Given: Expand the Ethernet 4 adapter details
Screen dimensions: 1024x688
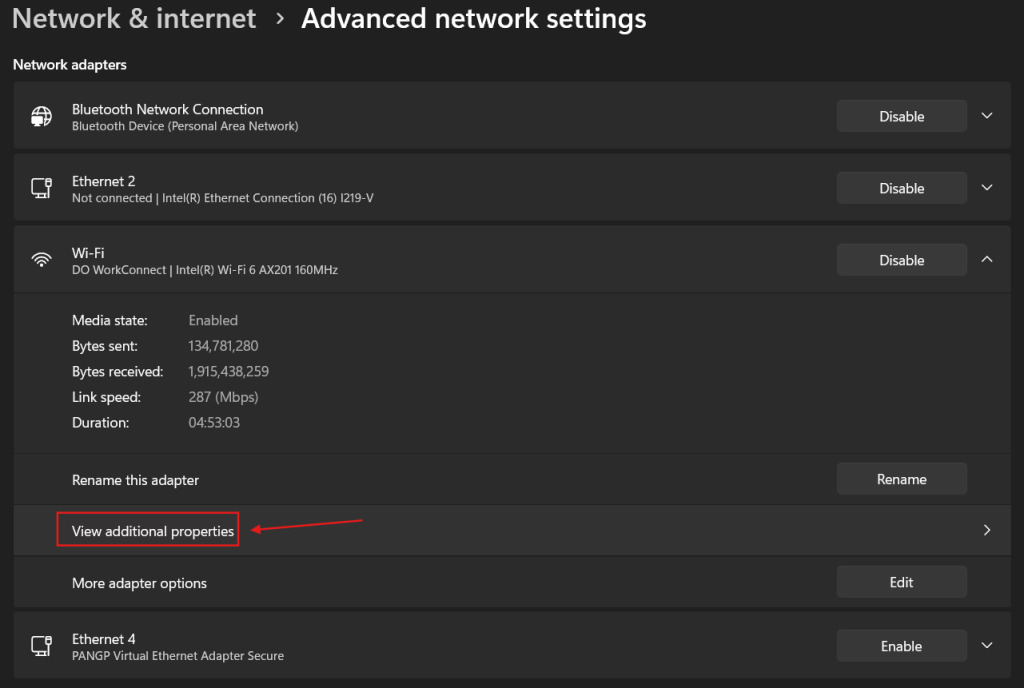Looking at the screenshot, I should 987,645.
